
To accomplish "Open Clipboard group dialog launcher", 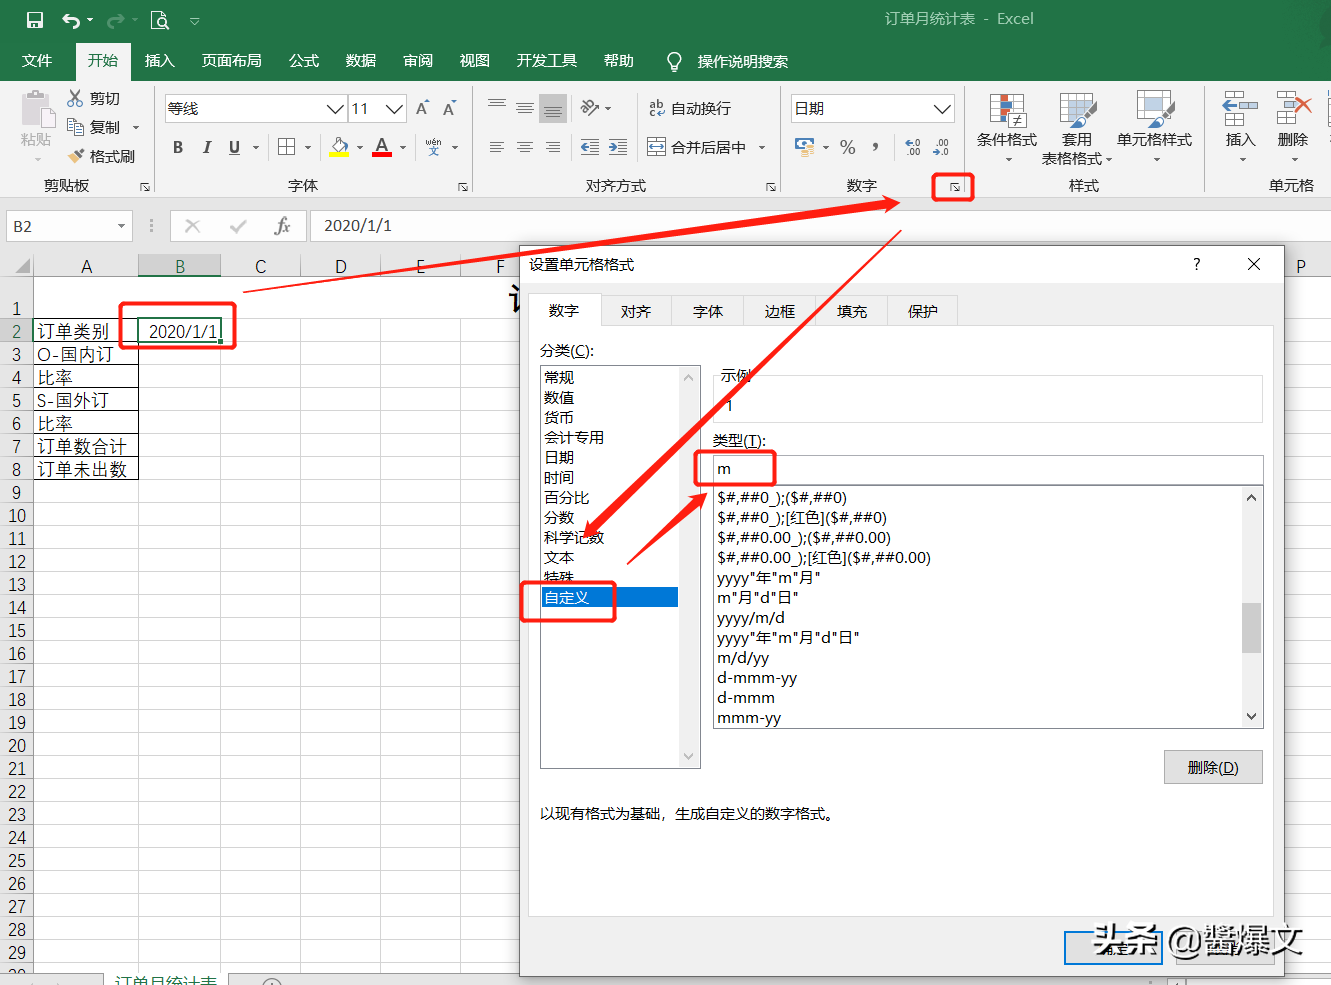I will coord(145,187).
